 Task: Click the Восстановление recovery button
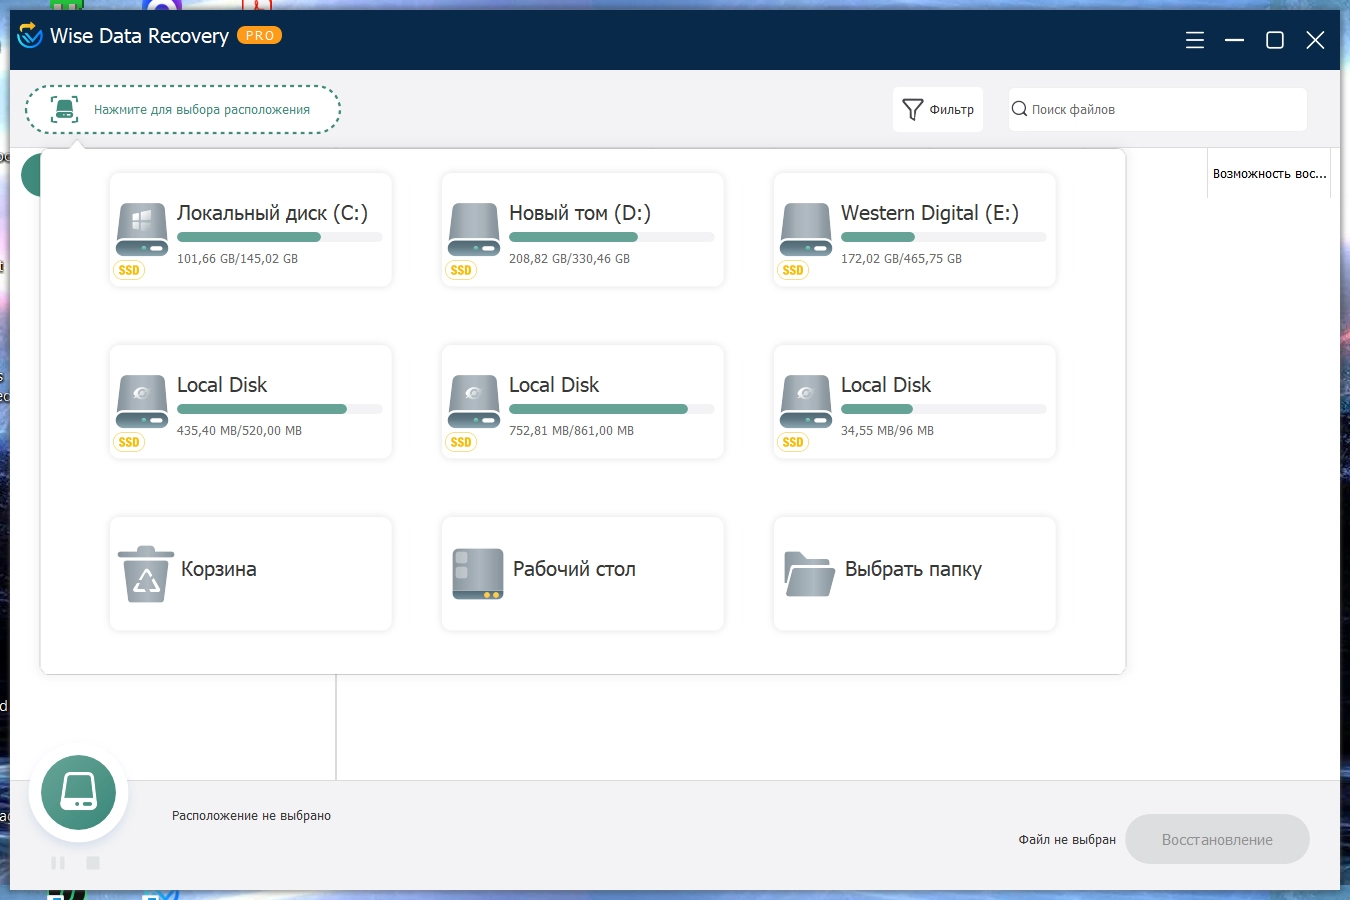click(x=1217, y=839)
